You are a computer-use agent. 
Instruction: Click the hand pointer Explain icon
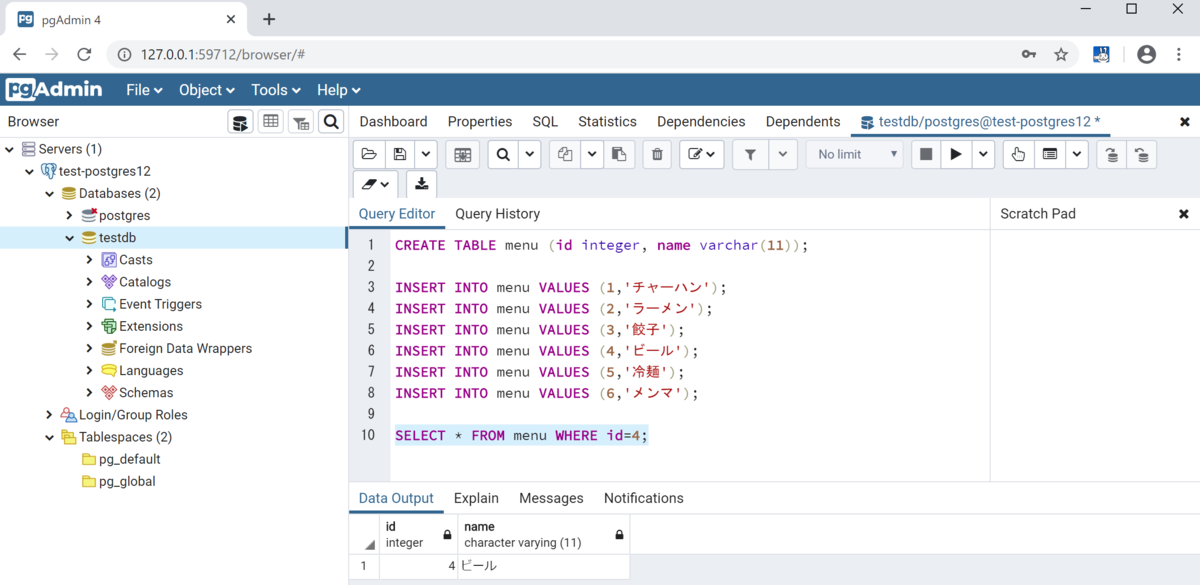coord(1018,154)
